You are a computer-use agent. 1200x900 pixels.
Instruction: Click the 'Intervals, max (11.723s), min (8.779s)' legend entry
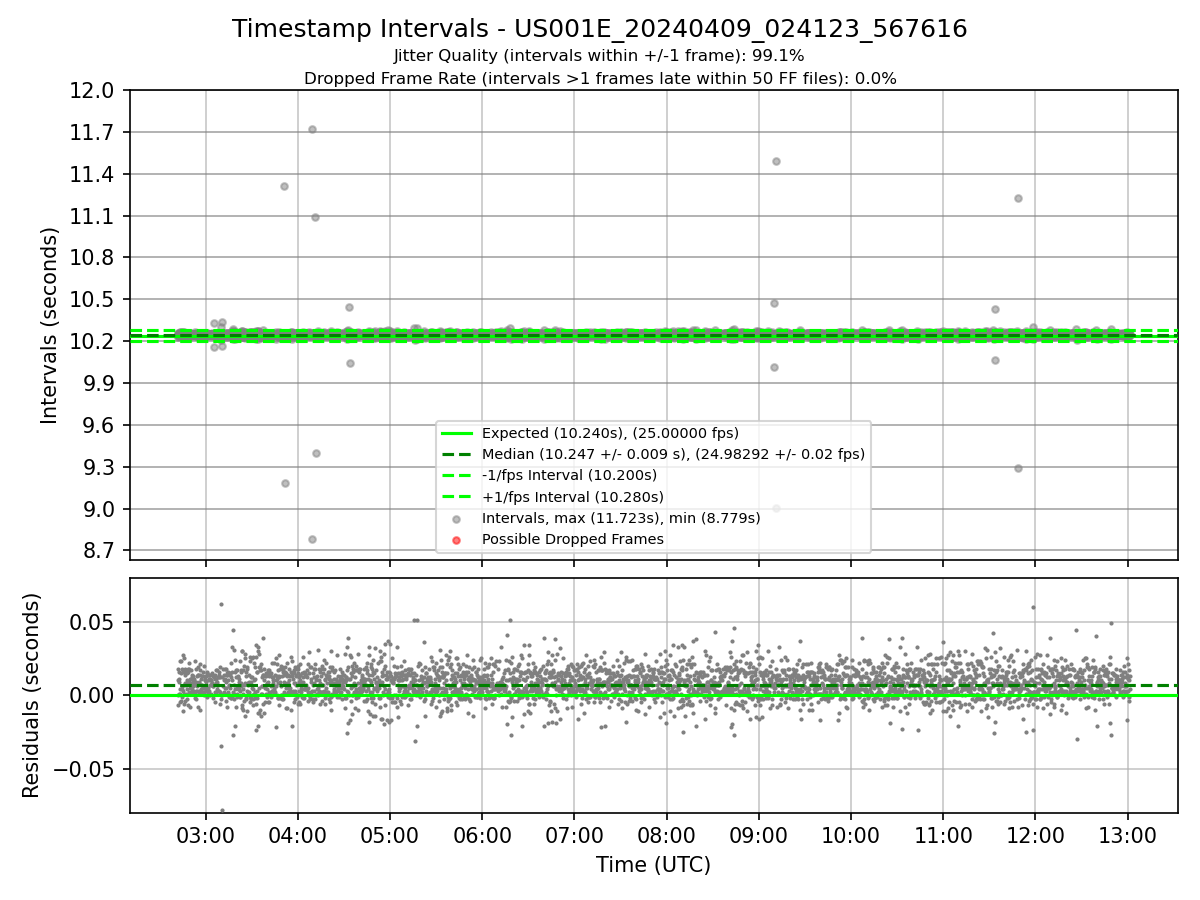[x=621, y=518]
